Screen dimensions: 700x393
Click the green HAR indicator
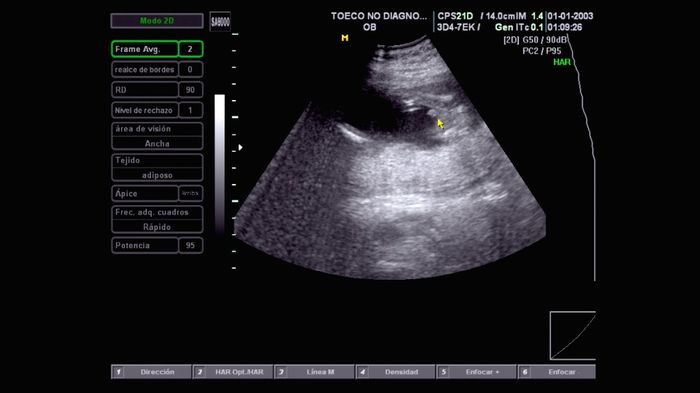pyautogui.click(x=562, y=62)
